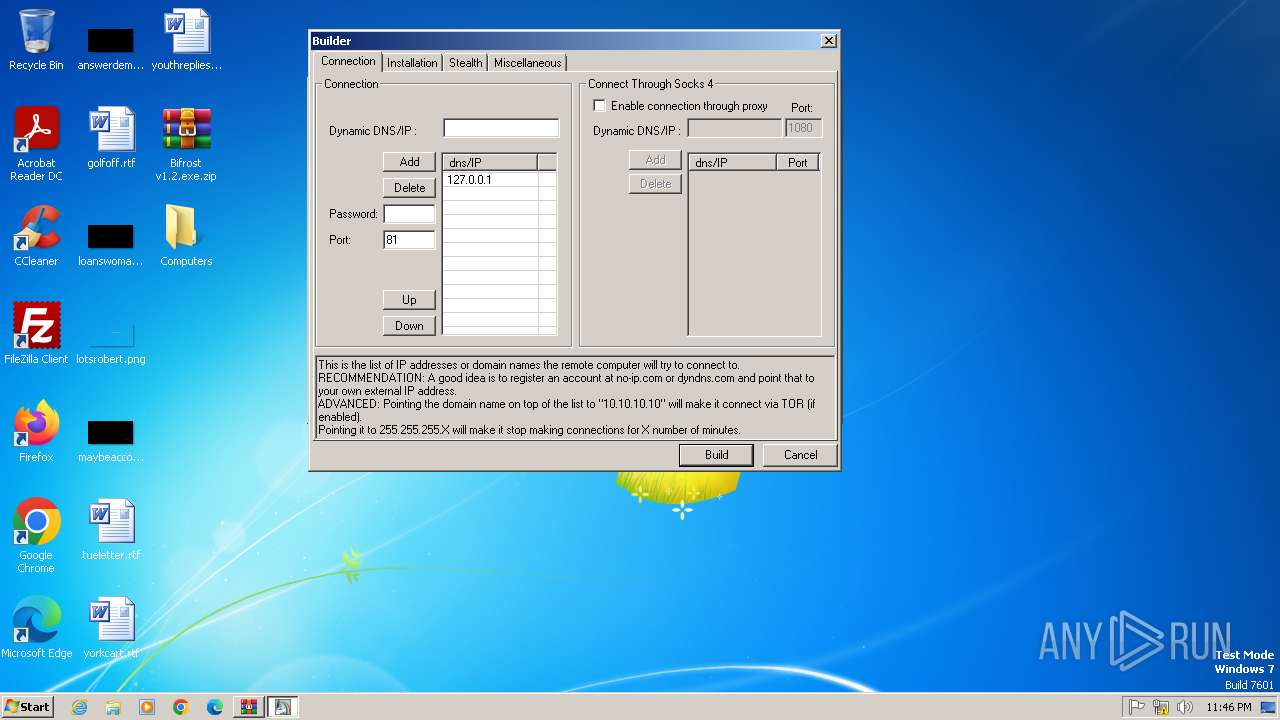Move the entry Up in list
Viewport: 1280px width, 720px height.
409,300
